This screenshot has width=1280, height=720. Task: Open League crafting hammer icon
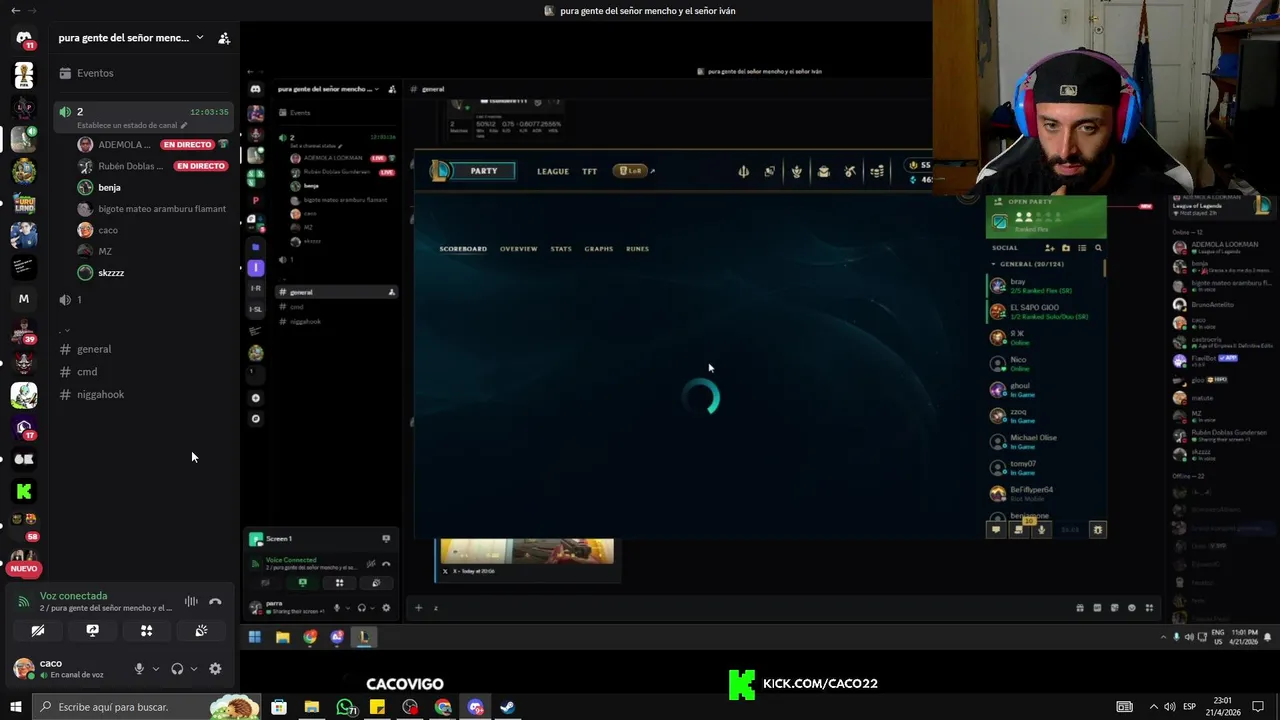[850, 172]
